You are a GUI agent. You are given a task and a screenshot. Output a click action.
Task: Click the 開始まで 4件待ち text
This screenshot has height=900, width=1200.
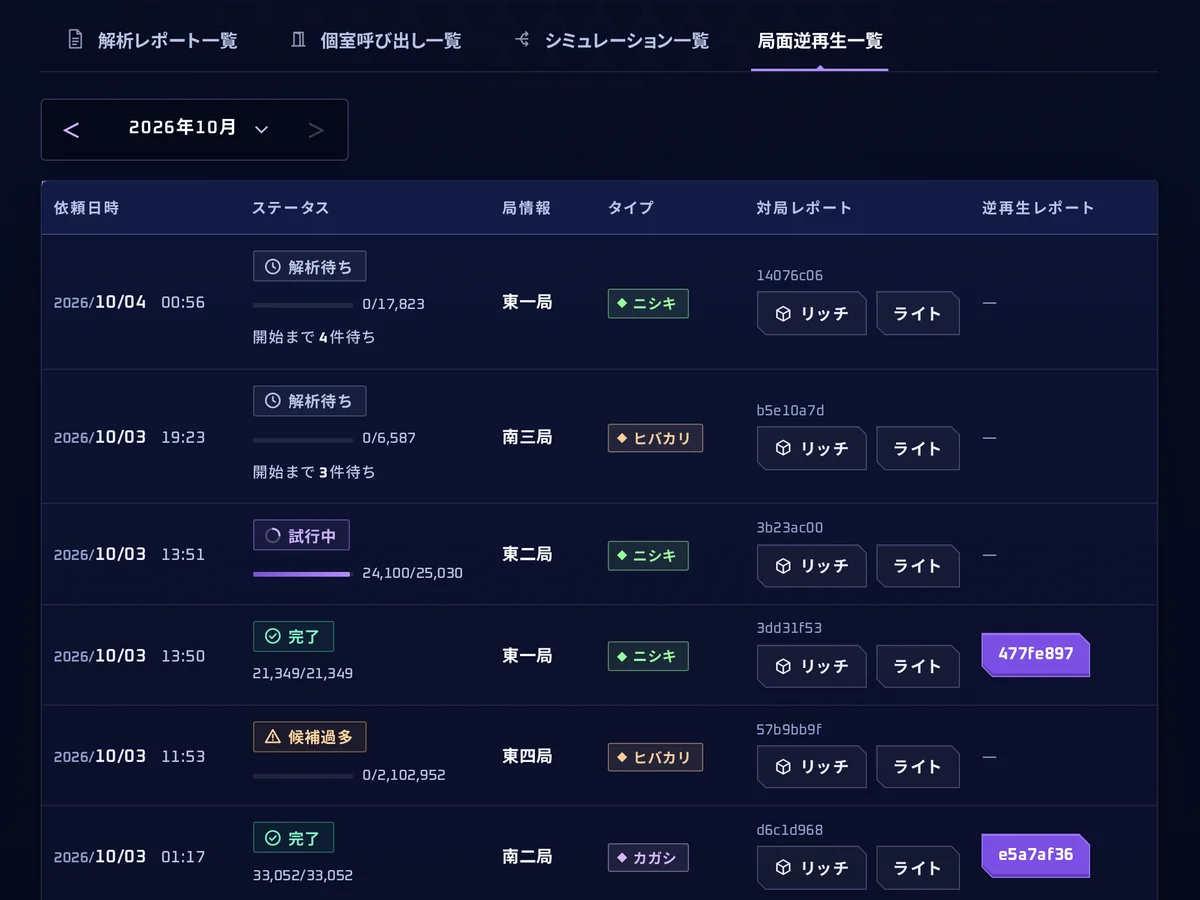tap(315, 337)
